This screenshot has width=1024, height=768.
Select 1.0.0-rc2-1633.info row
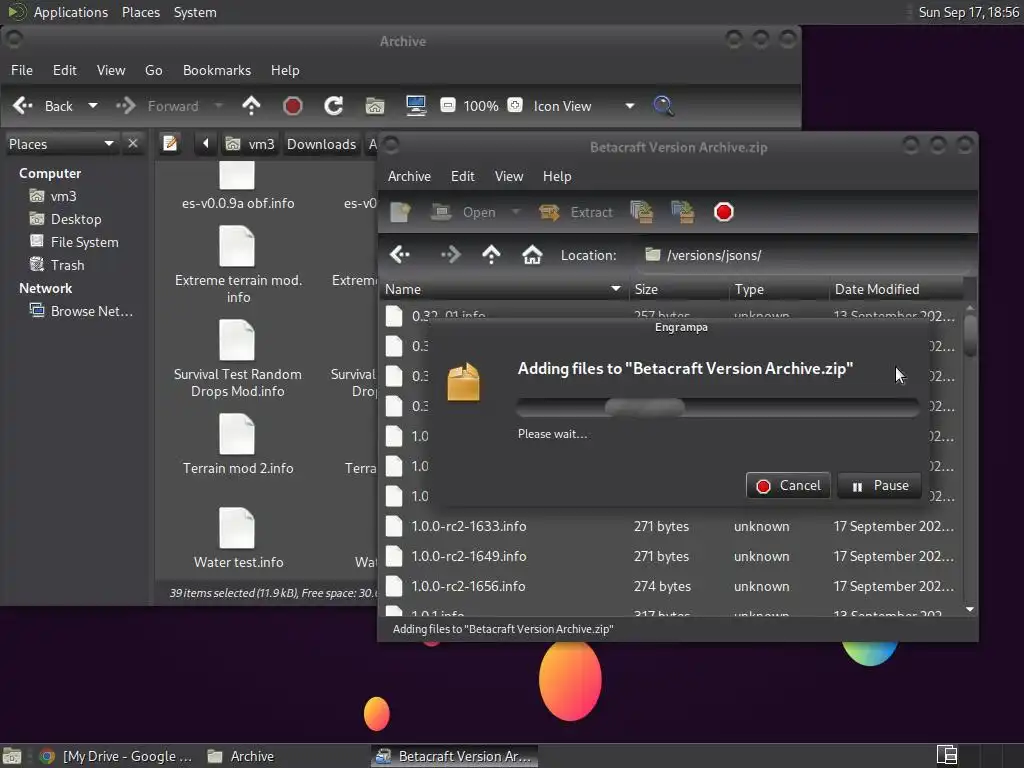tap(671, 526)
